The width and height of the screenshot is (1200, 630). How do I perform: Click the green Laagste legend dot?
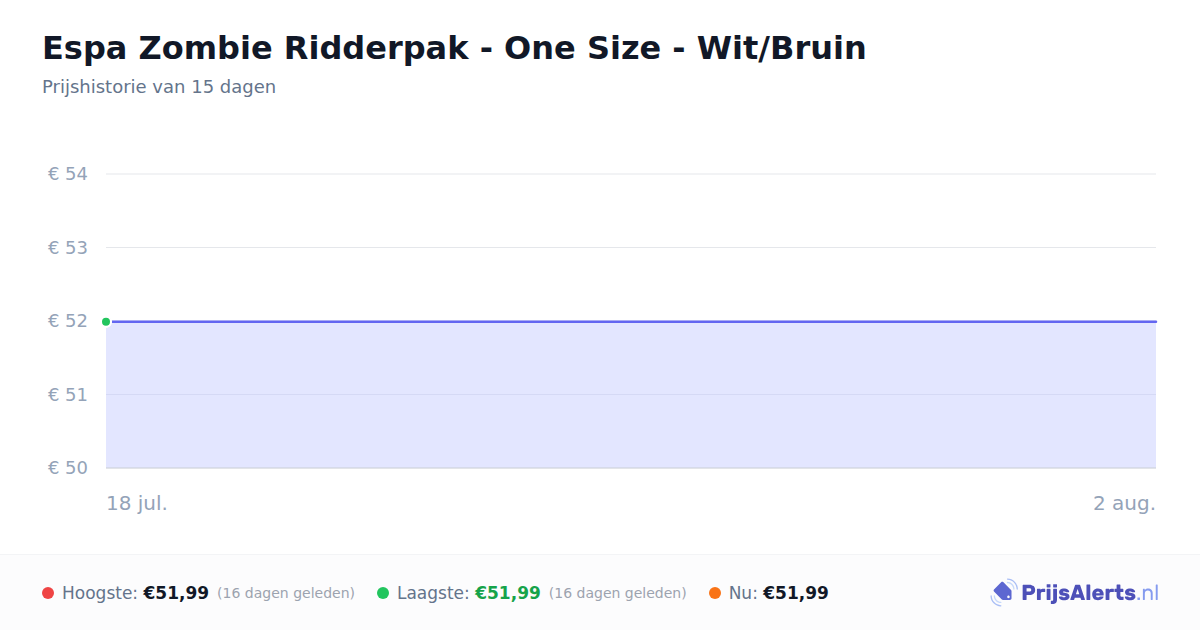pyautogui.click(x=383, y=593)
